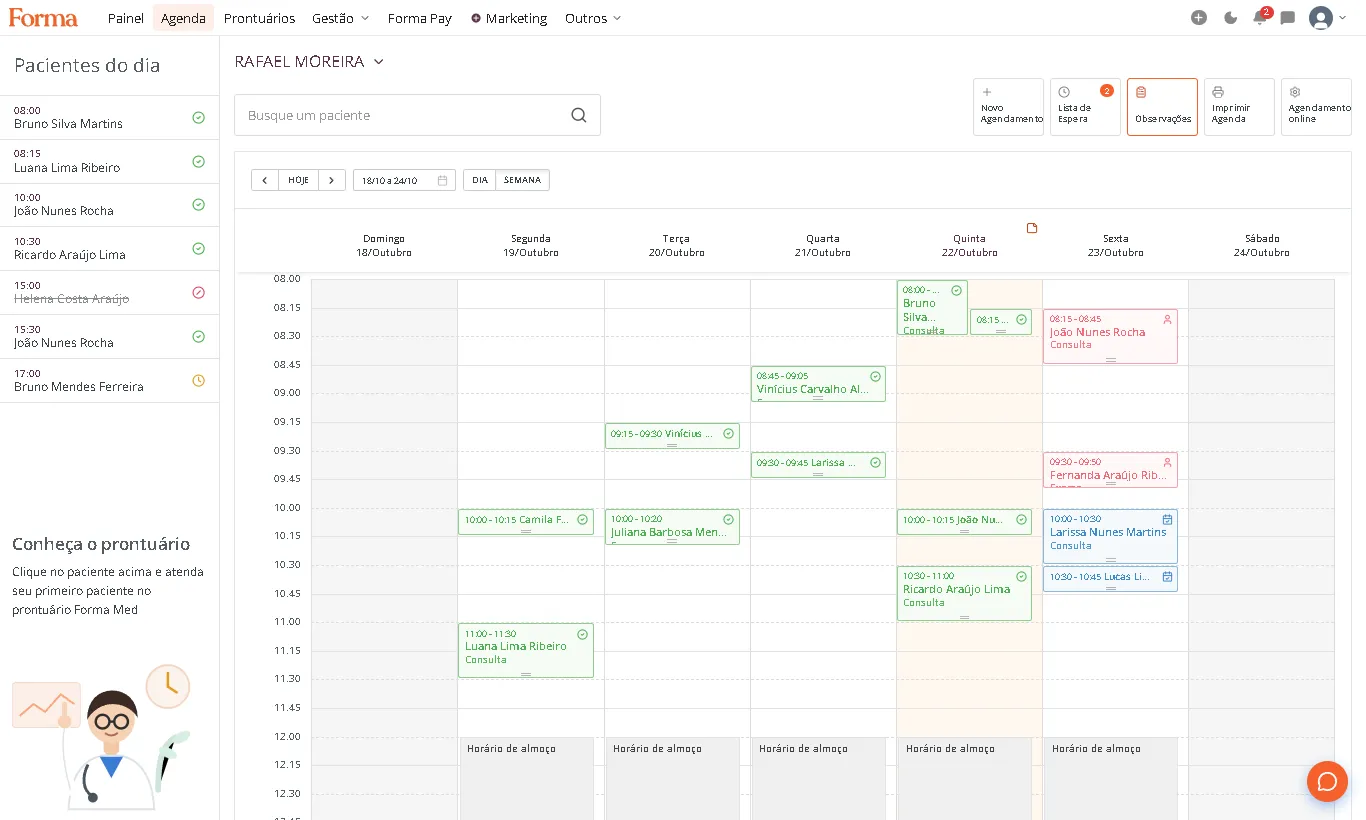Open the 18/10 a 24/10 date picker
This screenshot has width=1366, height=820.
coord(404,180)
